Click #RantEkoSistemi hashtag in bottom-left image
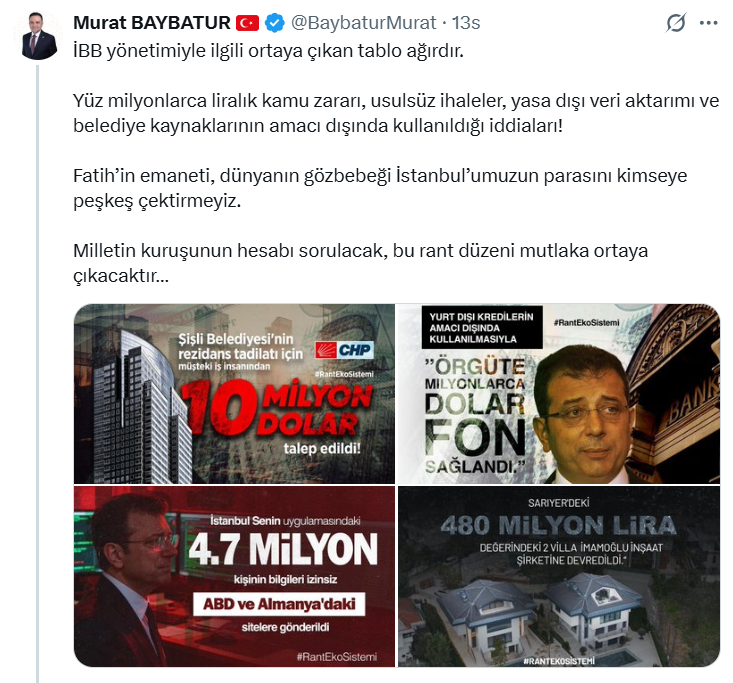The width and height of the screenshot is (733, 683). tap(337, 657)
